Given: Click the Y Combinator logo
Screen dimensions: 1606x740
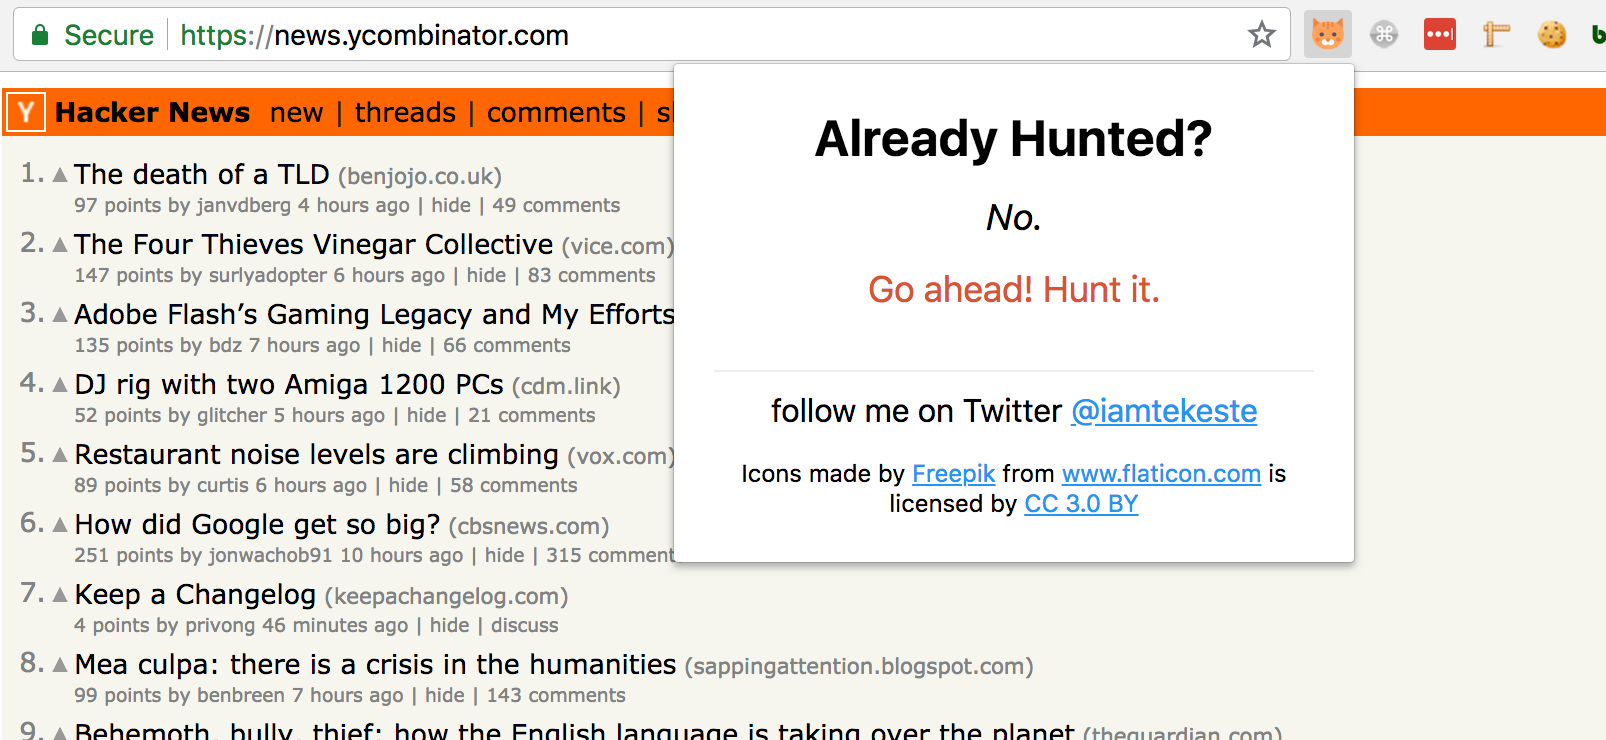Looking at the screenshot, I should [26, 112].
